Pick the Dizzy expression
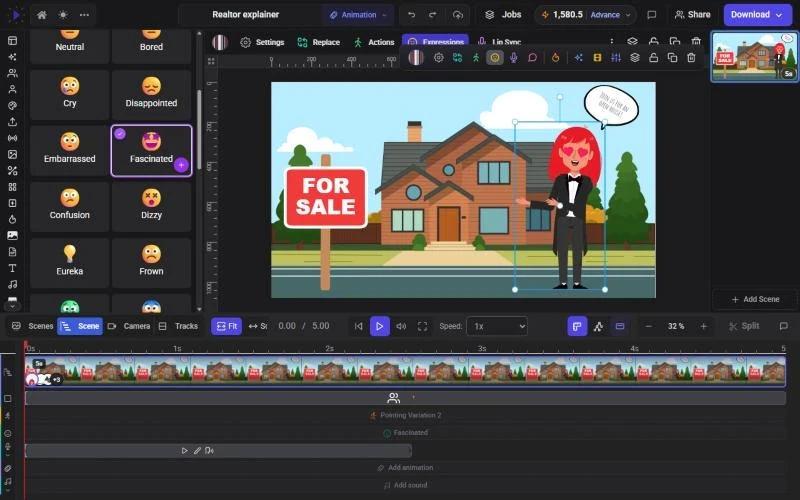800x500 pixels. pos(152,207)
